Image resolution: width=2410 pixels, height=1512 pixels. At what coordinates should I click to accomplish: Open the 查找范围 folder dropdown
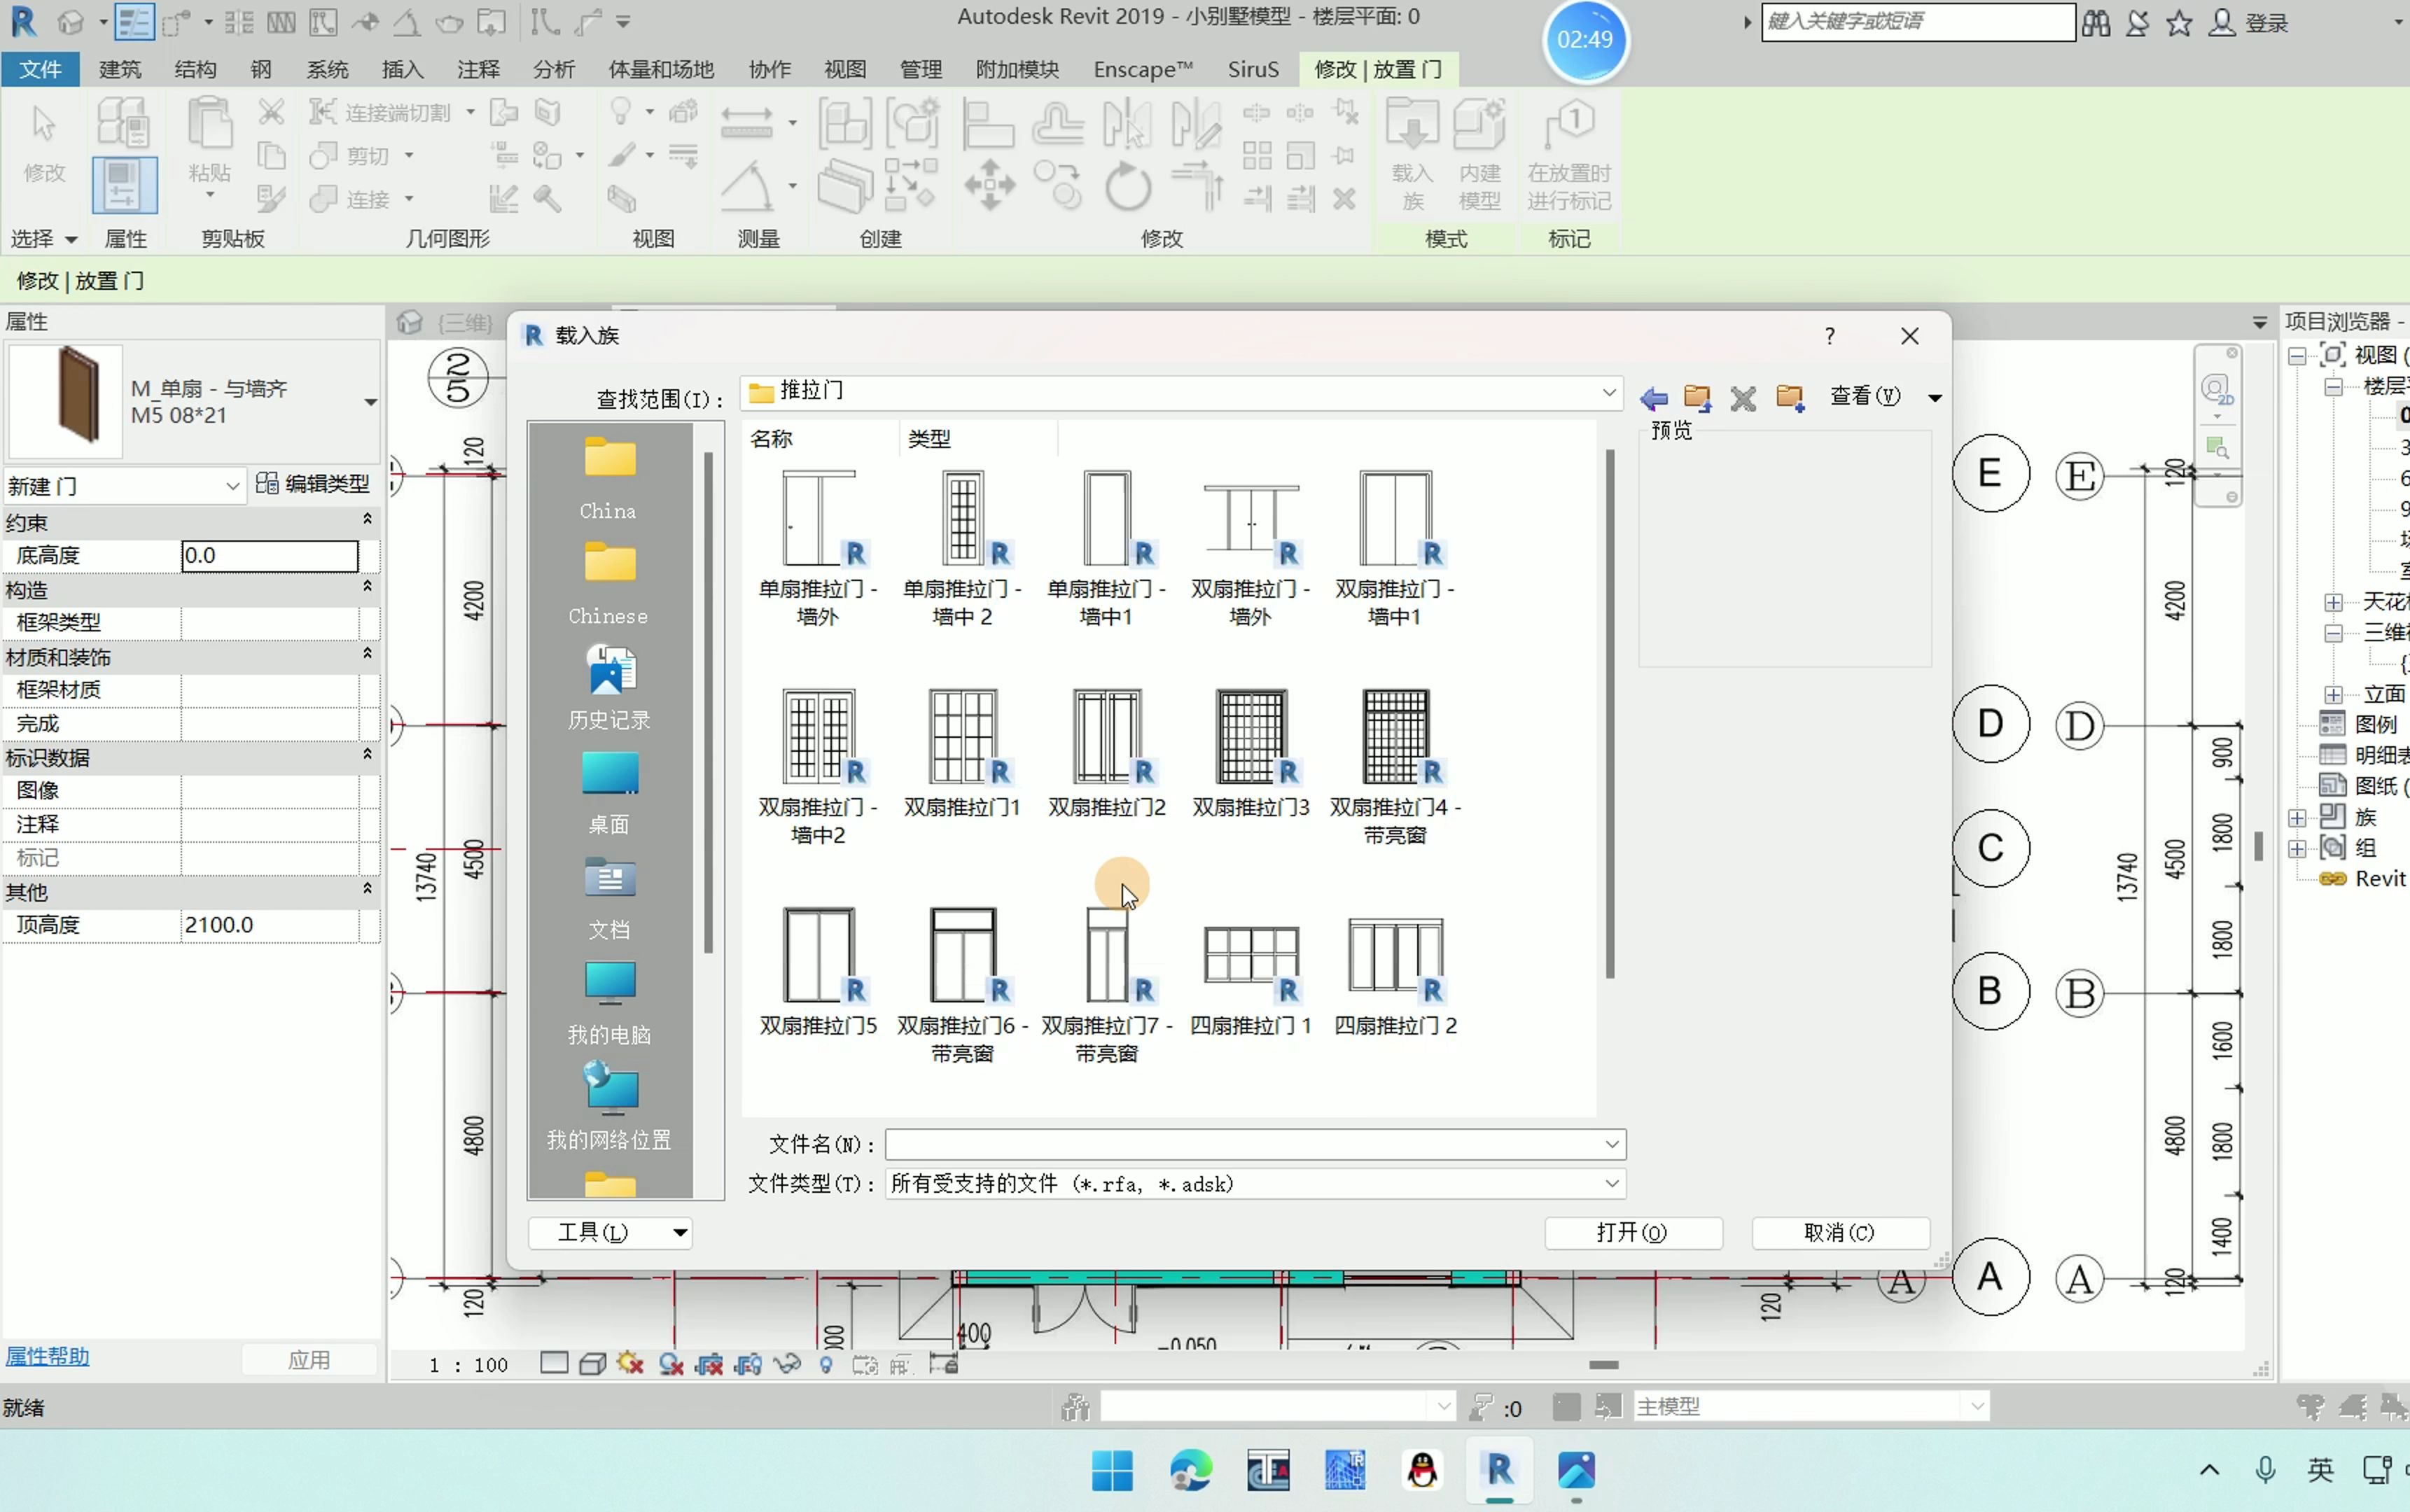point(1608,392)
